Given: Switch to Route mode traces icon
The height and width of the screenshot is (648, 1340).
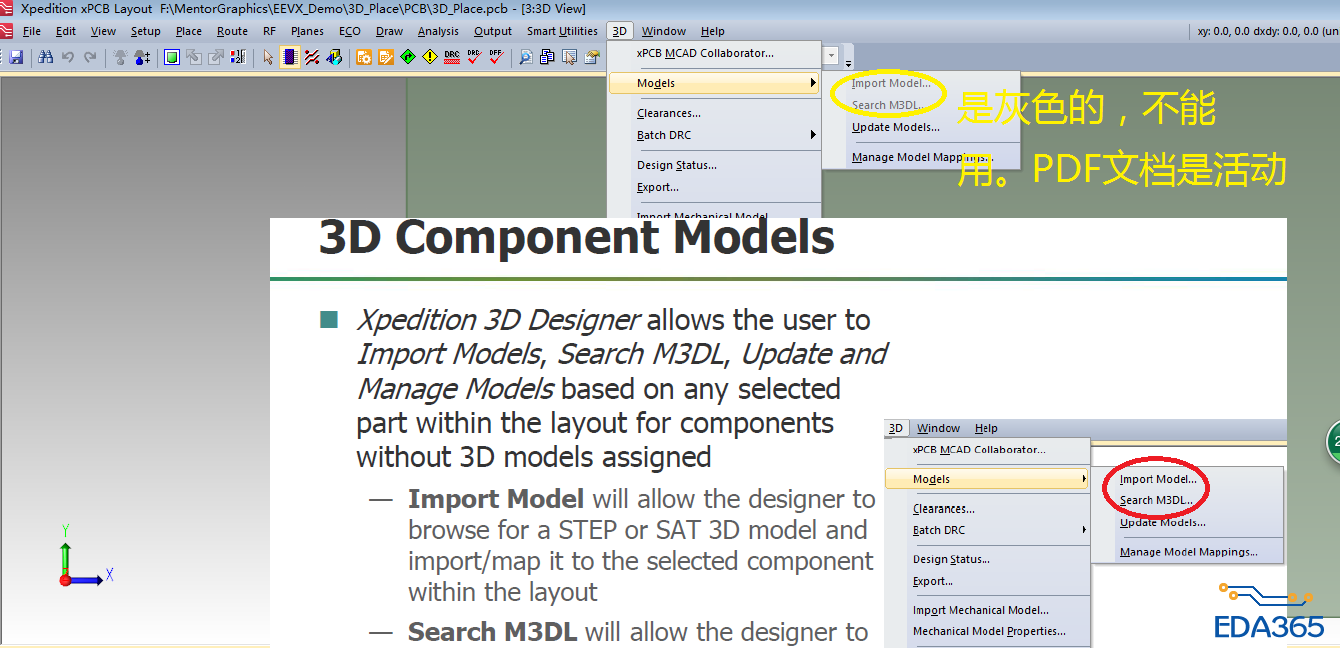Looking at the screenshot, I should coord(312,57).
